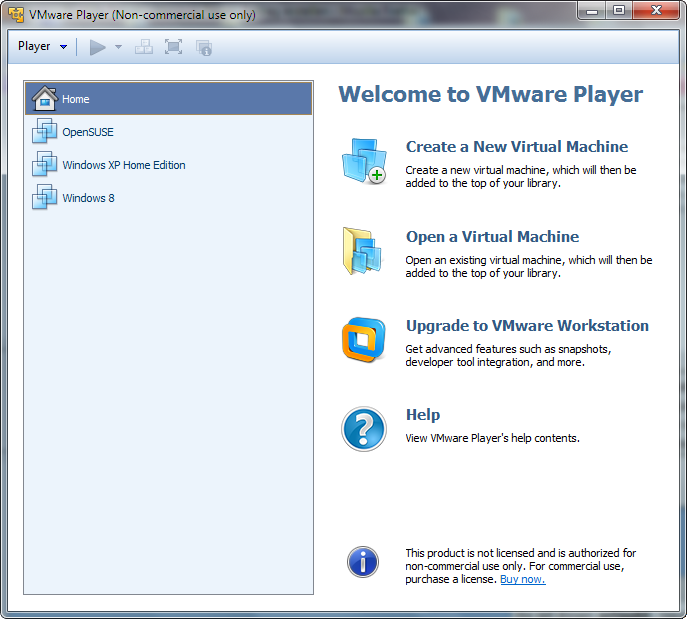Click the OpenSUSE VM icon
687x619 pixels.
click(x=44, y=131)
